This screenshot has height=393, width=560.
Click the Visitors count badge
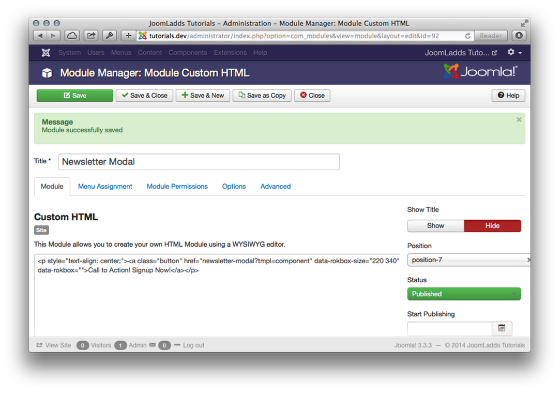pos(82,345)
